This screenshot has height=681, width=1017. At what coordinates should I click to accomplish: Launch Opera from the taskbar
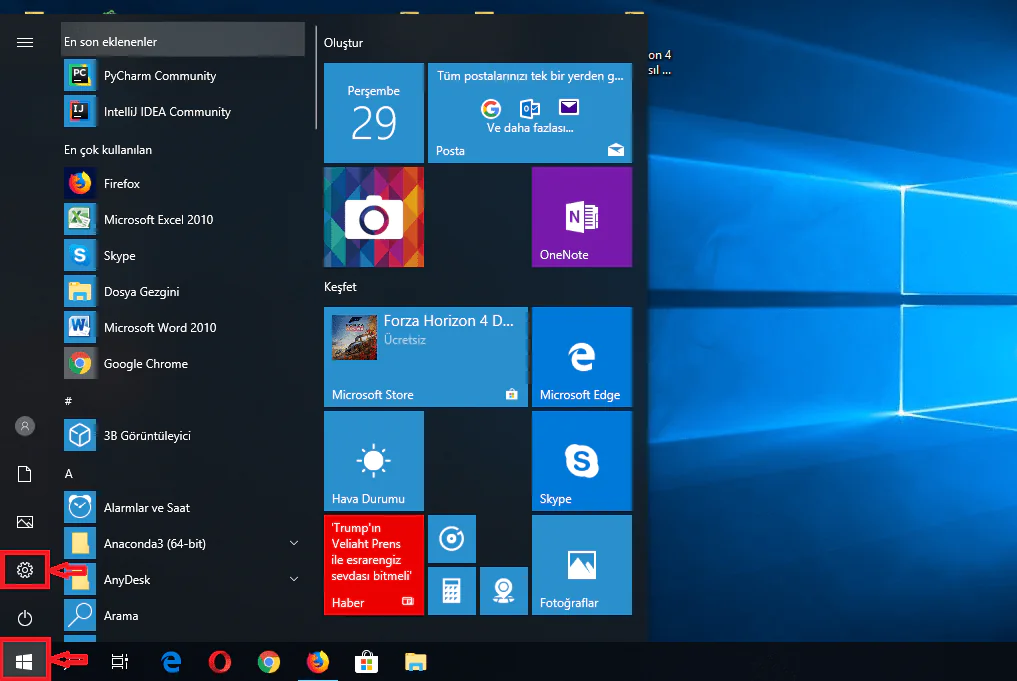click(219, 661)
